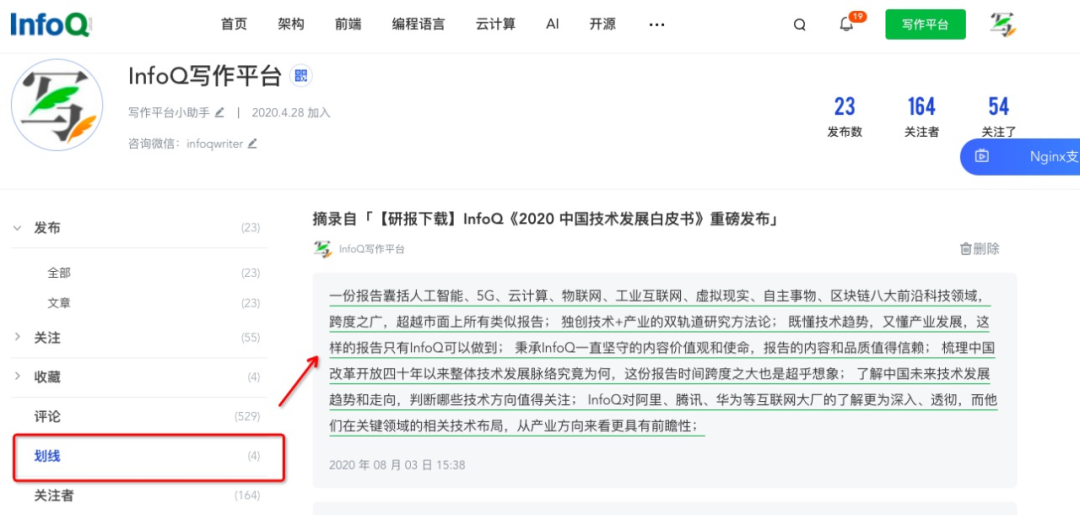The width and height of the screenshot is (1080, 515).
Task: Expand the 收藏 sidebar section
Action: tap(17, 377)
